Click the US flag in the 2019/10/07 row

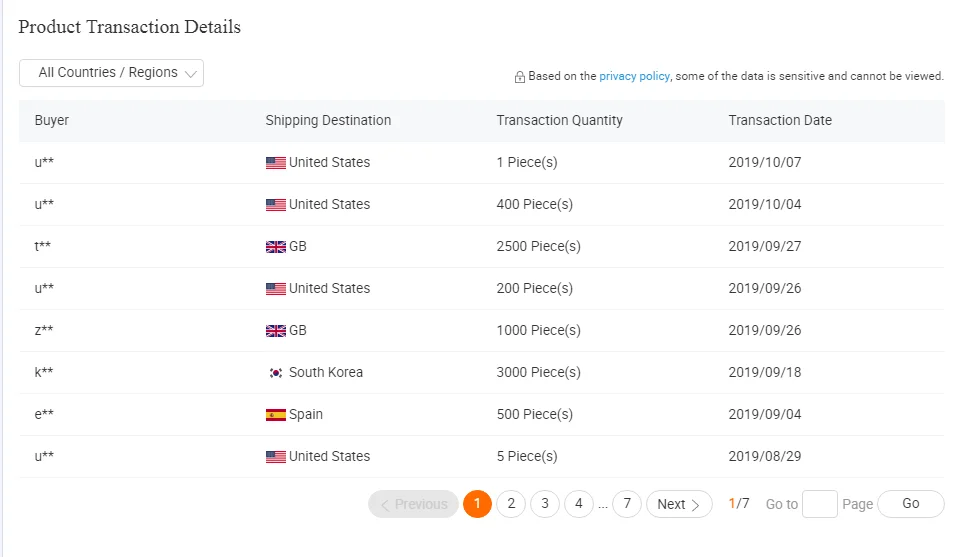coord(276,163)
